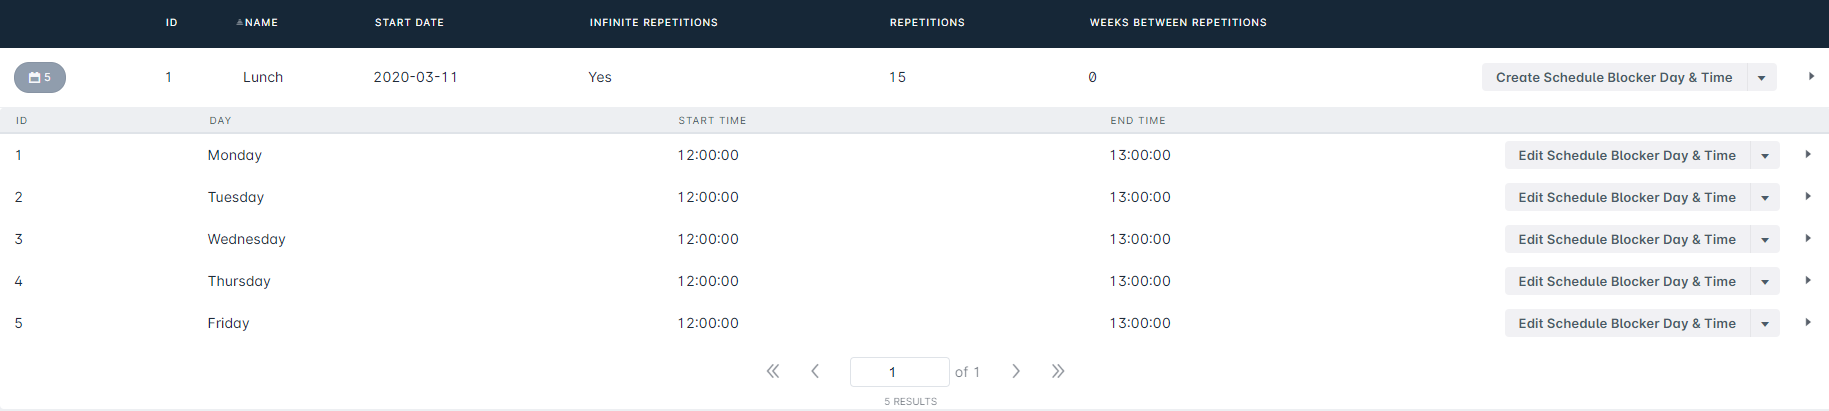The height and width of the screenshot is (411, 1829).
Task: Open the right arrow on Friday row
Action: coord(1808,322)
